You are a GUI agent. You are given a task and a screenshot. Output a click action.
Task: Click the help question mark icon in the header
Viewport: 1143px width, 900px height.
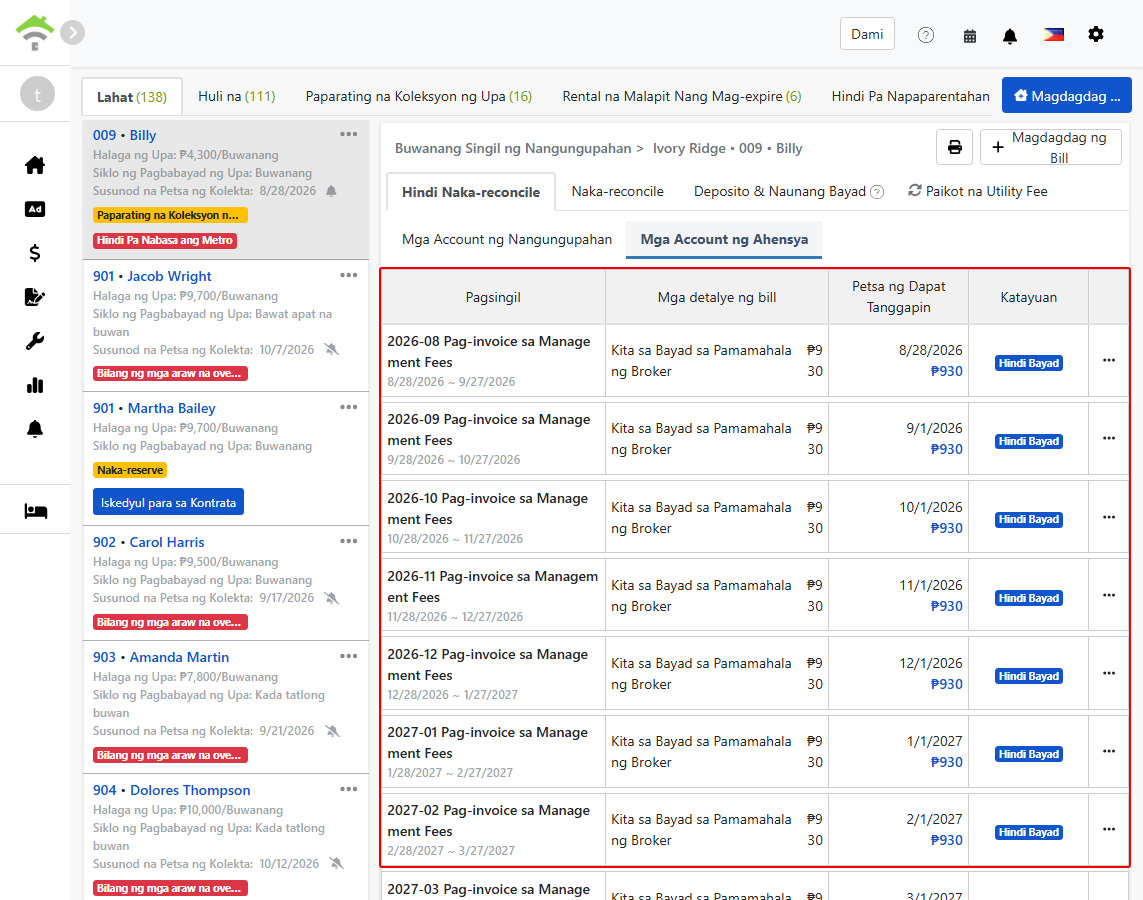(x=926, y=35)
